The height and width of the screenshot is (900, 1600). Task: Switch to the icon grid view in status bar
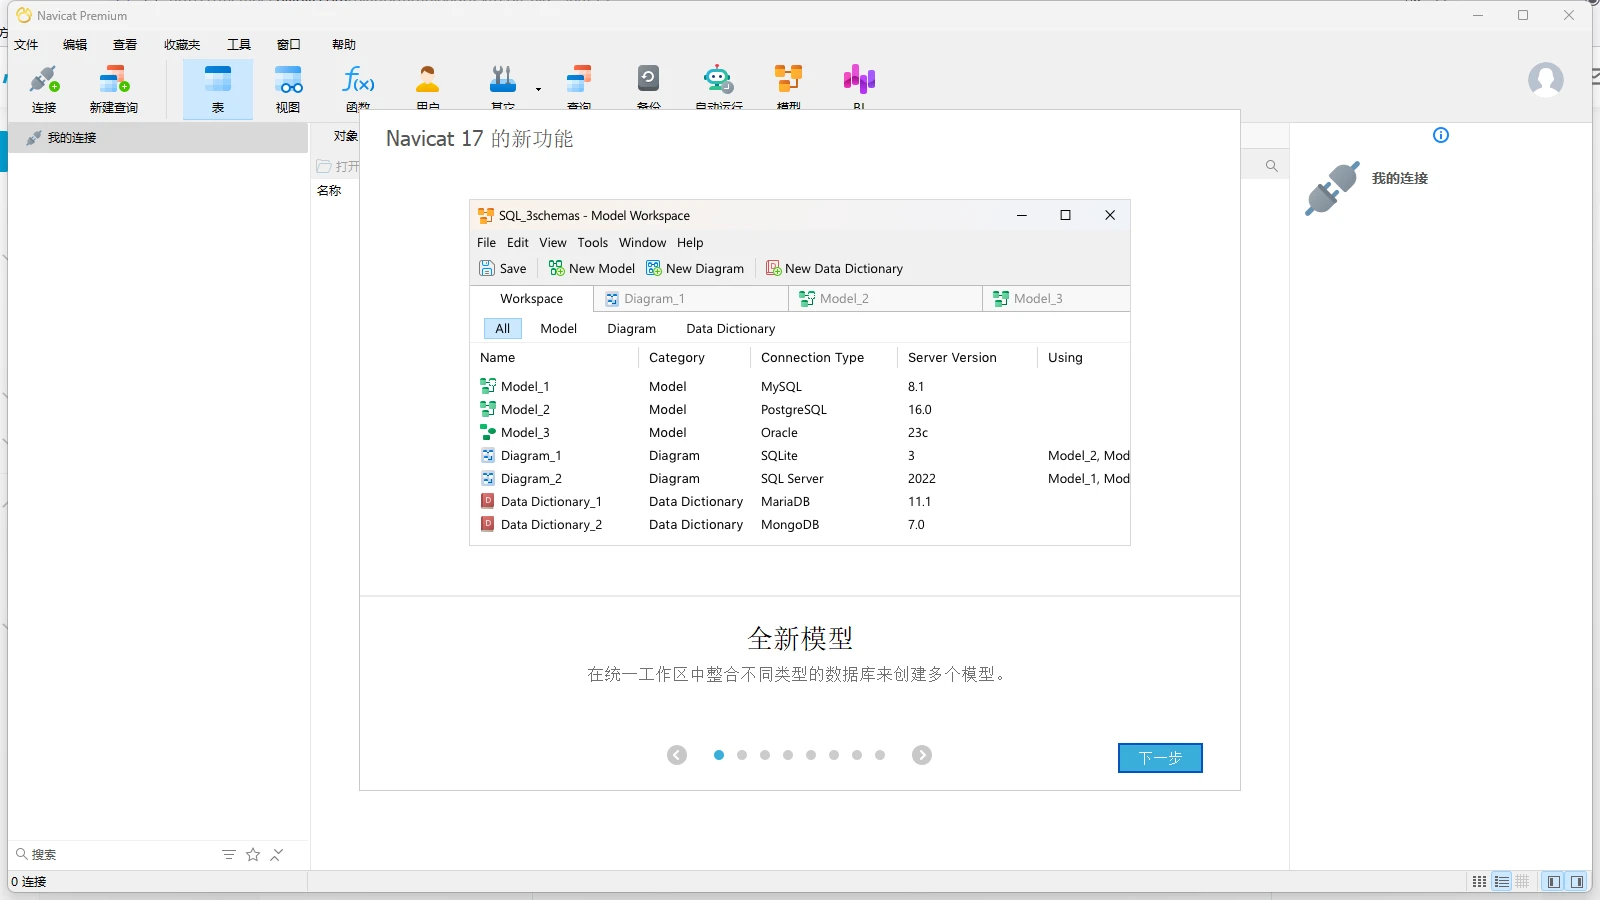(x=1479, y=881)
